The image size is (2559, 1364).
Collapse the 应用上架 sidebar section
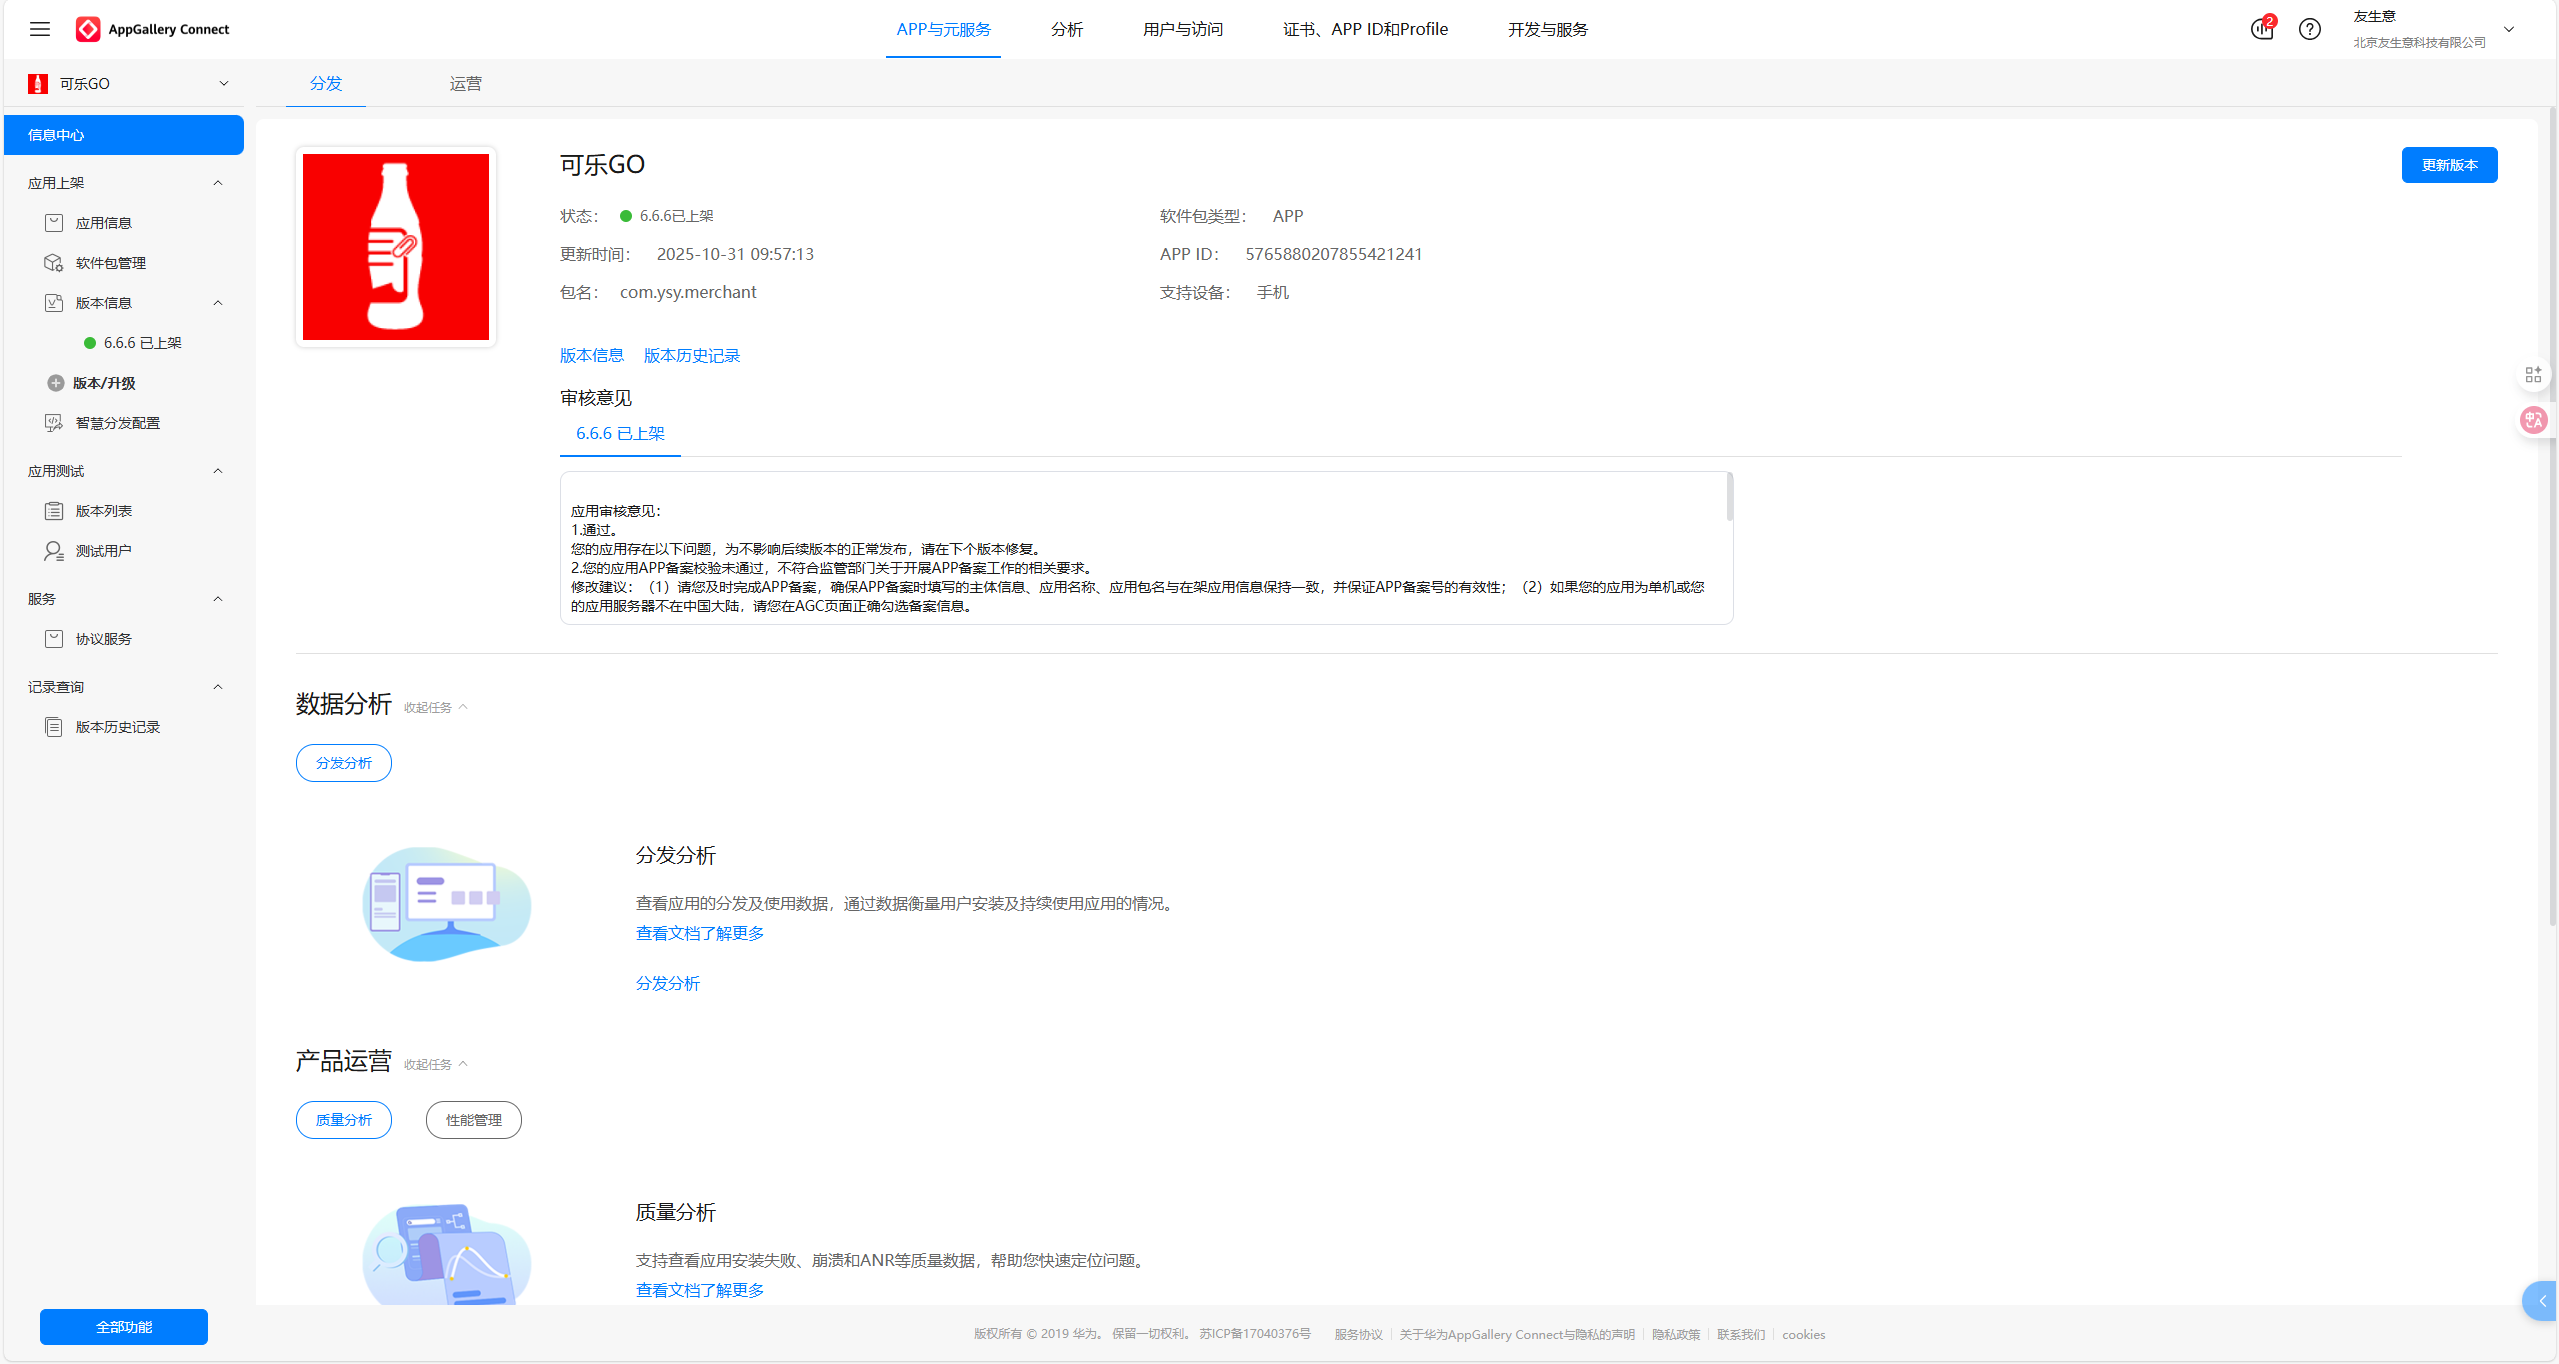coord(218,183)
